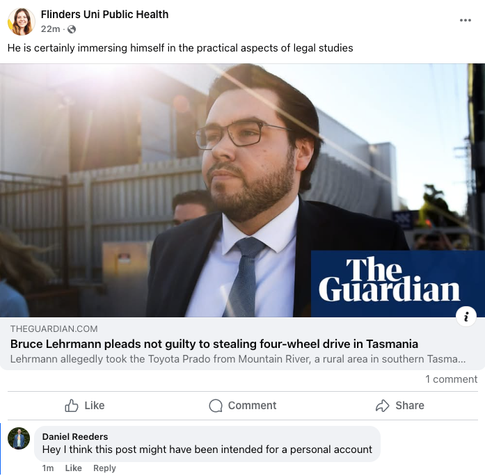Click the speech bubble Comment icon
The width and height of the screenshot is (485, 476).
point(216,406)
